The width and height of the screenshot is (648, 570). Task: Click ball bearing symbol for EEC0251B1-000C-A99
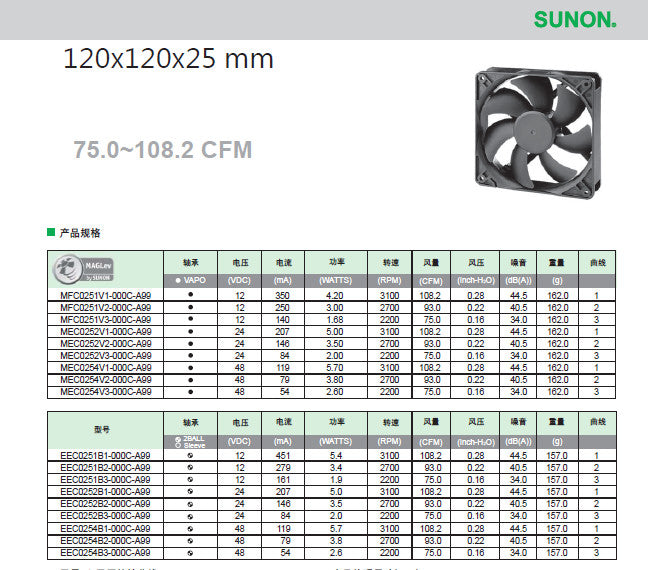[x=190, y=456]
